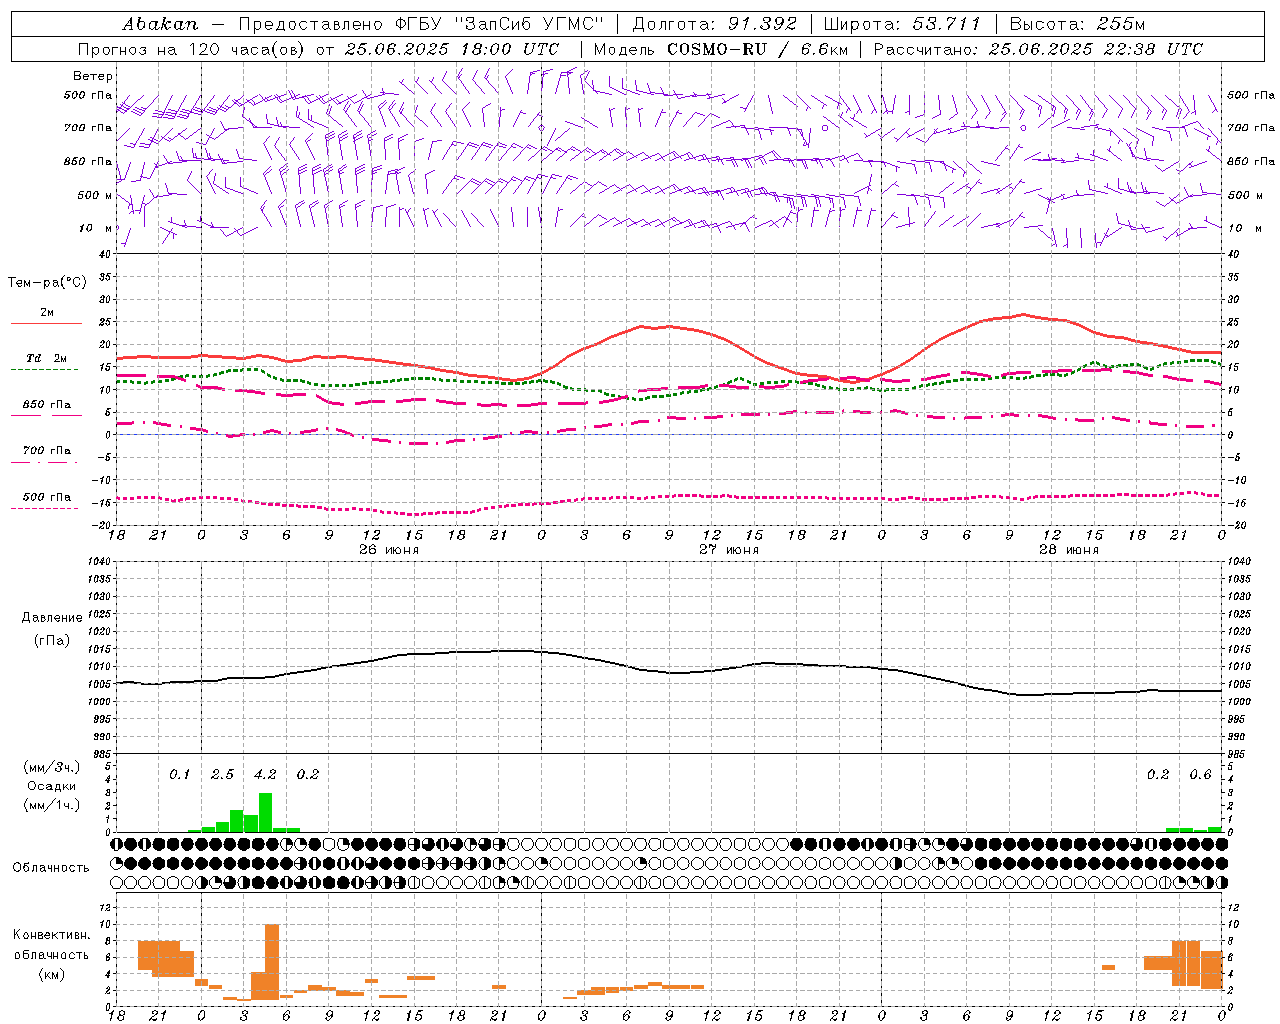Click the Конвективн. label
The image size is (1280, 1024).
click(51, 935)
